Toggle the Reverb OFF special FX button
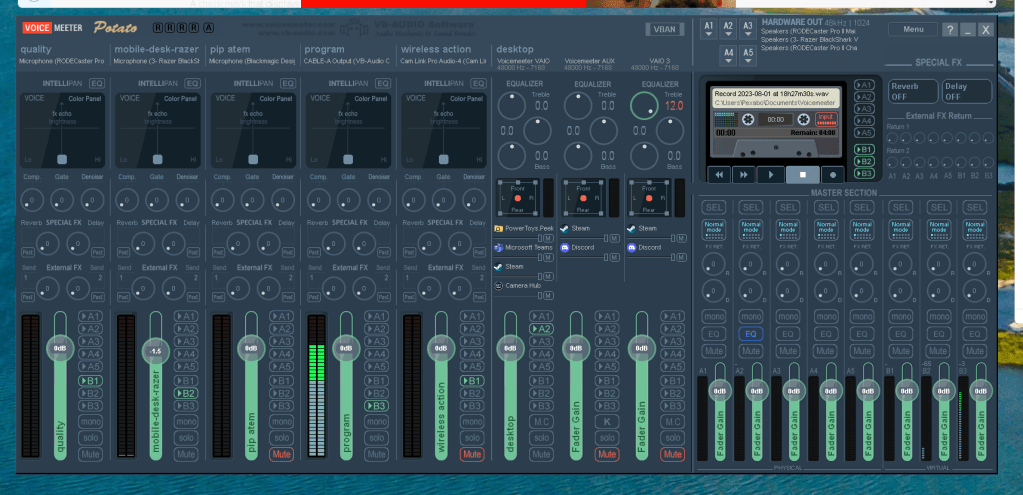Image resolution: width=1023 pixels, height=495 pixels. click(x=913, y=91)
